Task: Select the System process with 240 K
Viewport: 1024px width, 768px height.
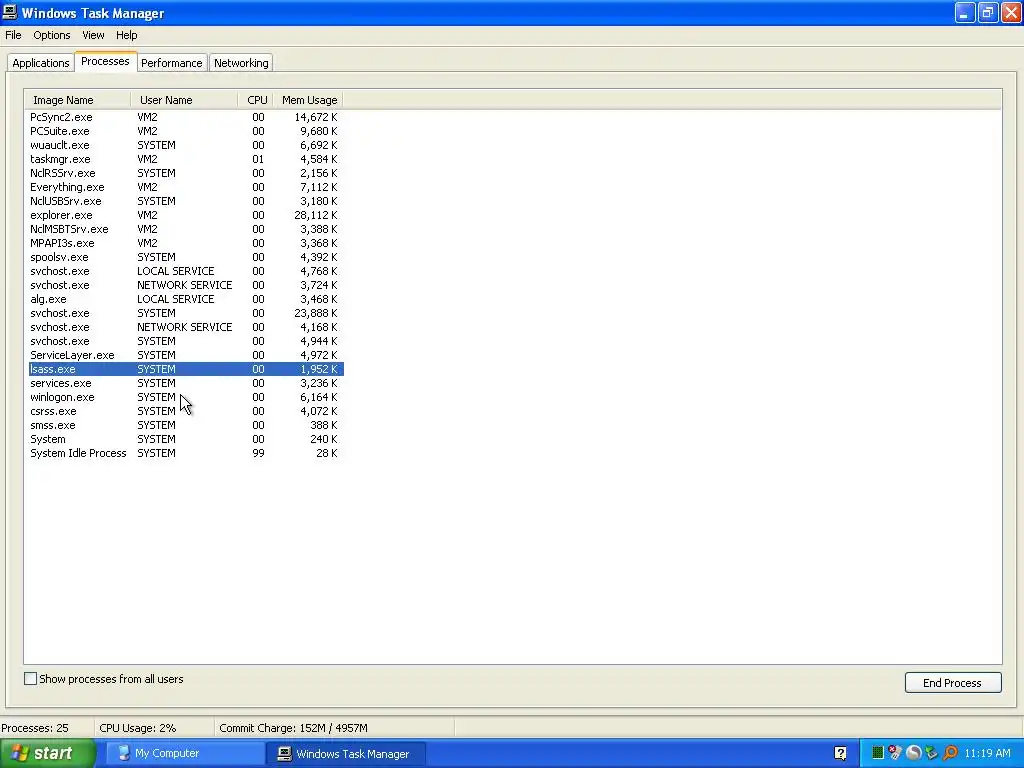Action: point(186,440)
